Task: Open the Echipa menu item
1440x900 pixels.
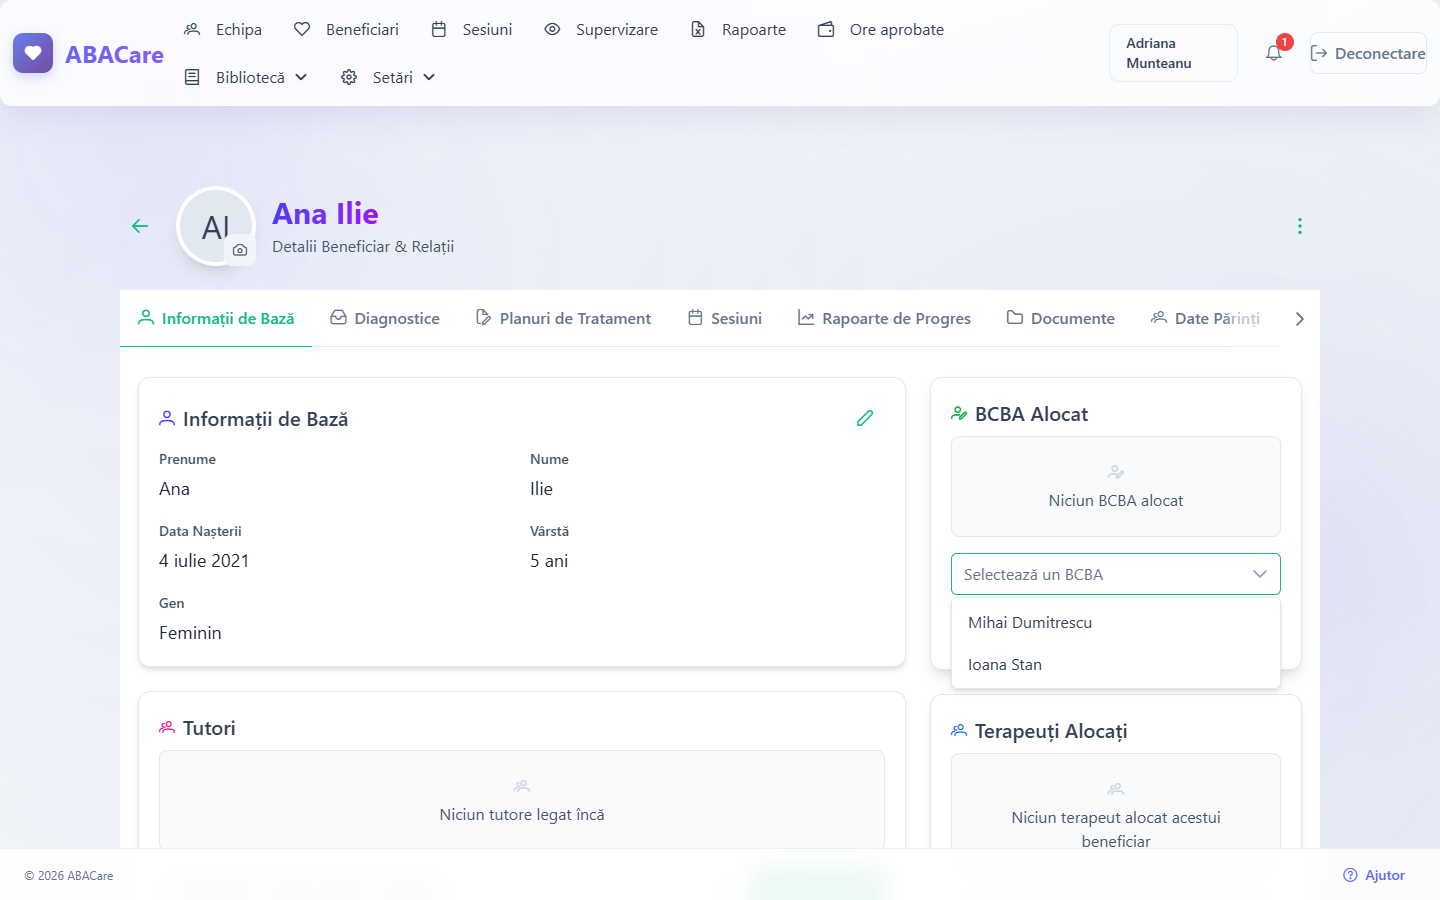Action: 223,29
